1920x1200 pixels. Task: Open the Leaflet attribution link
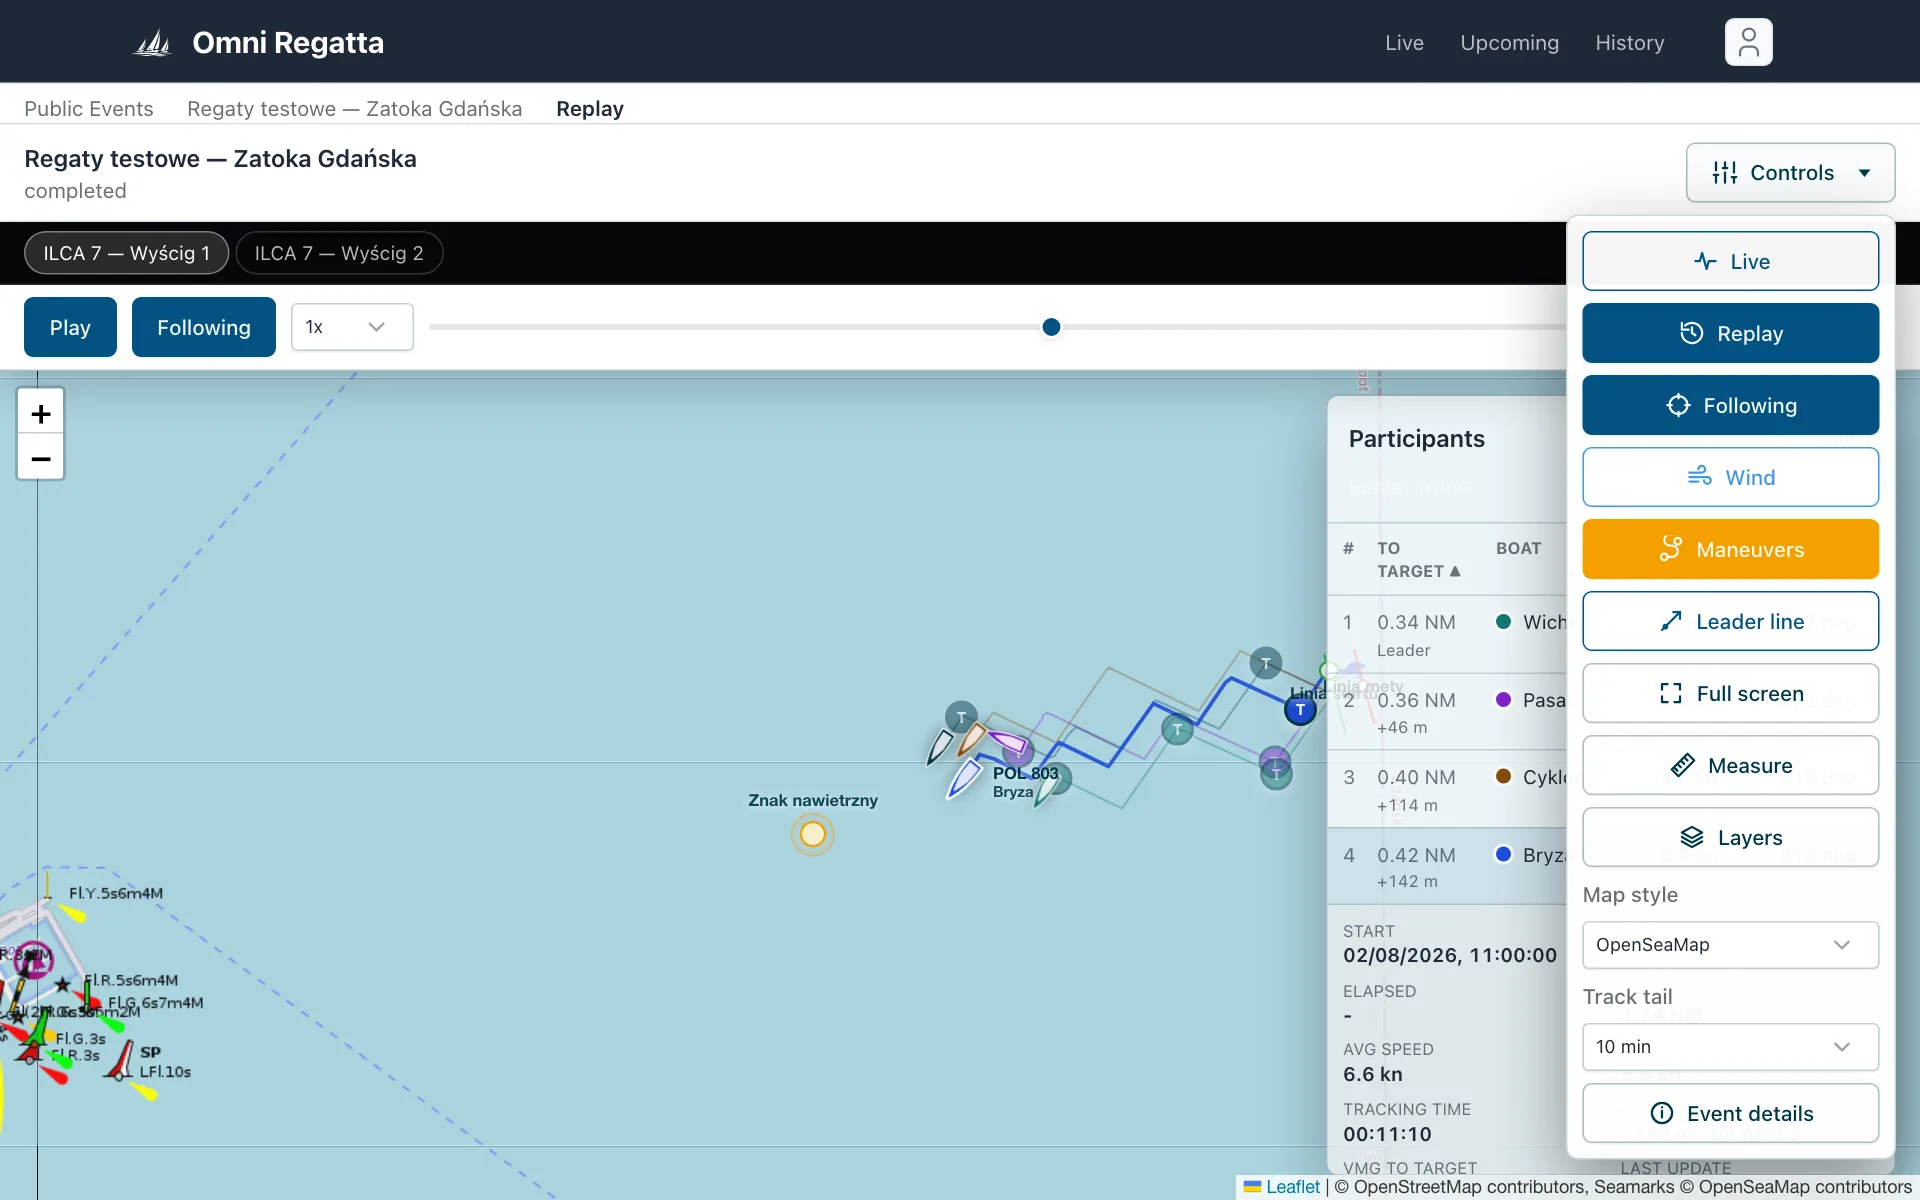pyautogui.click(x=1292, y=1187)
